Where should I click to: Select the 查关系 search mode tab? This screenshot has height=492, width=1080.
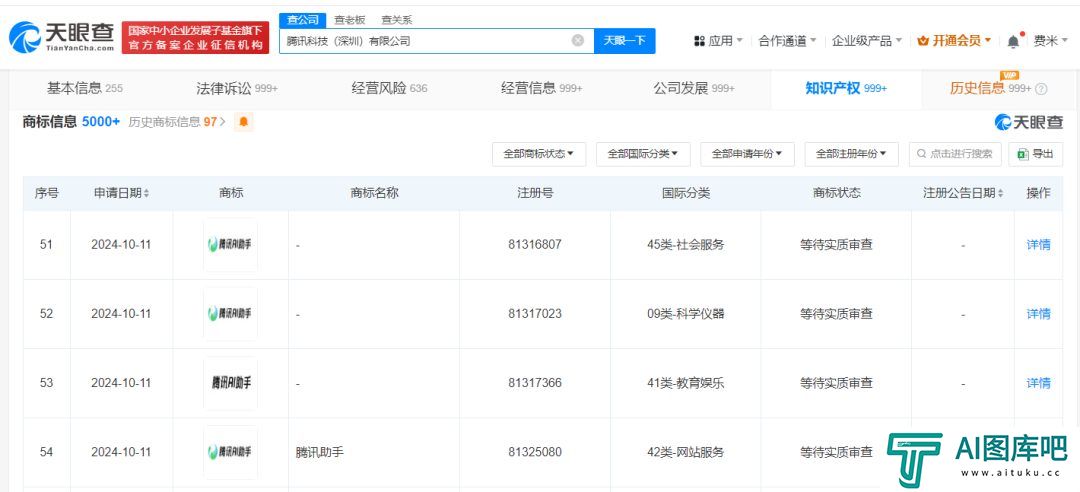coord(397,20)
